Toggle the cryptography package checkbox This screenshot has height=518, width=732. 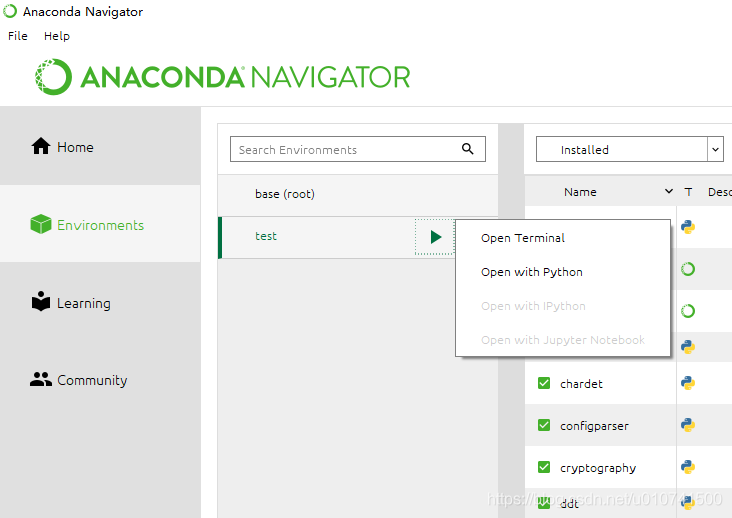pyautogui.click(x=544, y=467)
